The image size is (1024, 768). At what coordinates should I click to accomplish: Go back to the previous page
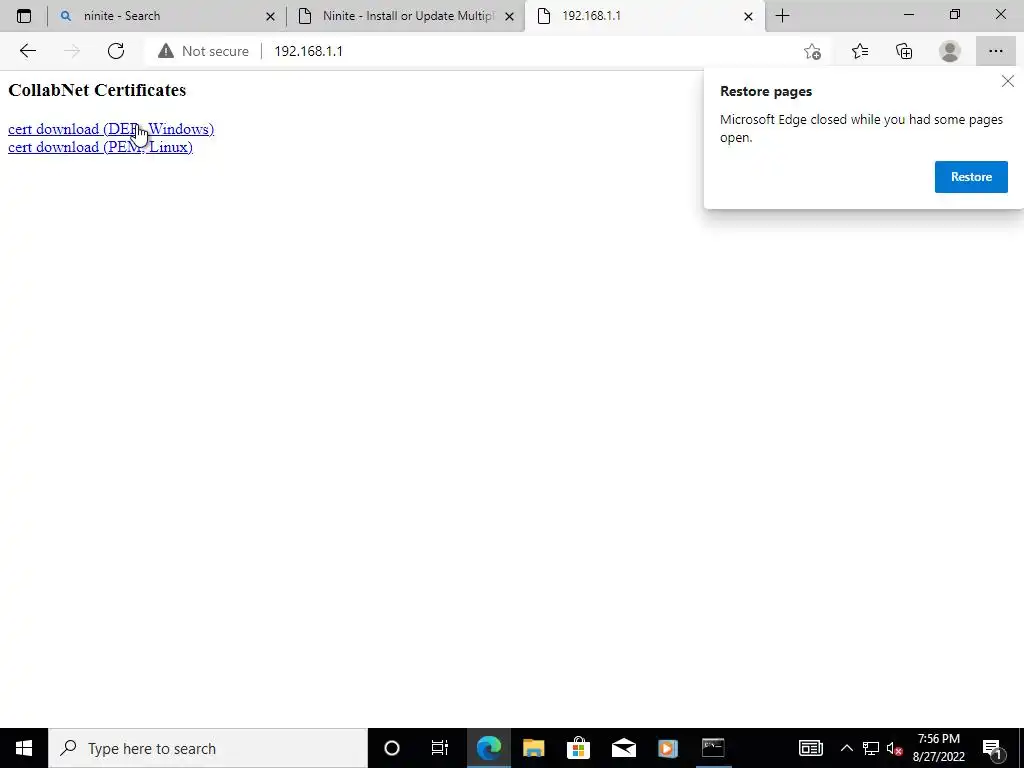27,51
